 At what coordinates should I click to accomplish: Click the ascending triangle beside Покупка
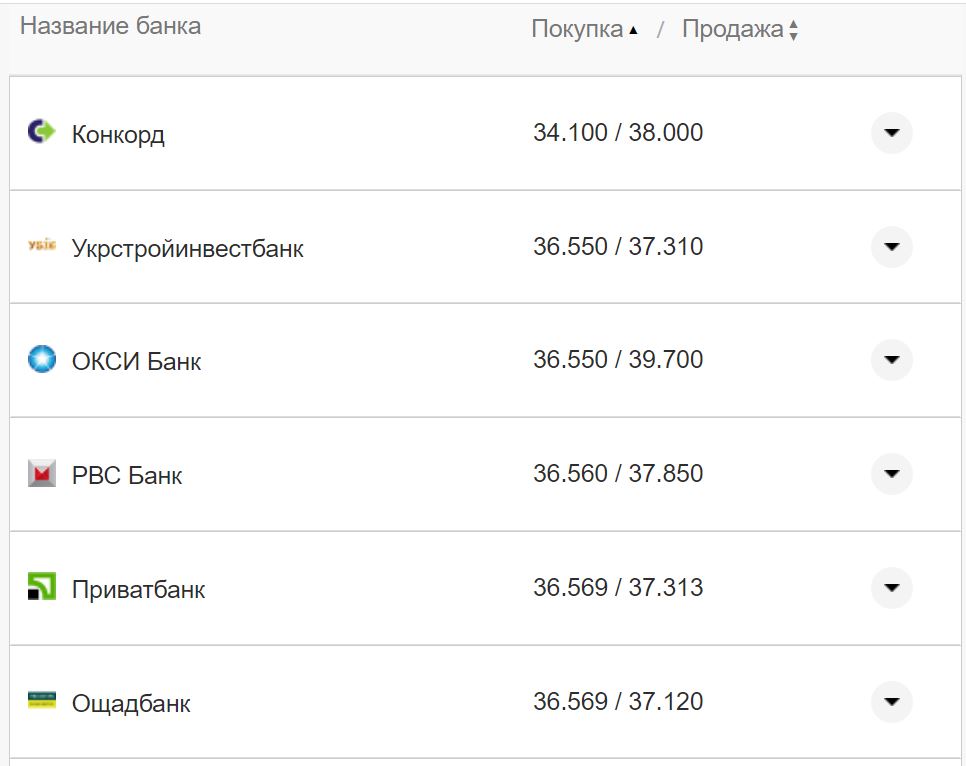633,30
